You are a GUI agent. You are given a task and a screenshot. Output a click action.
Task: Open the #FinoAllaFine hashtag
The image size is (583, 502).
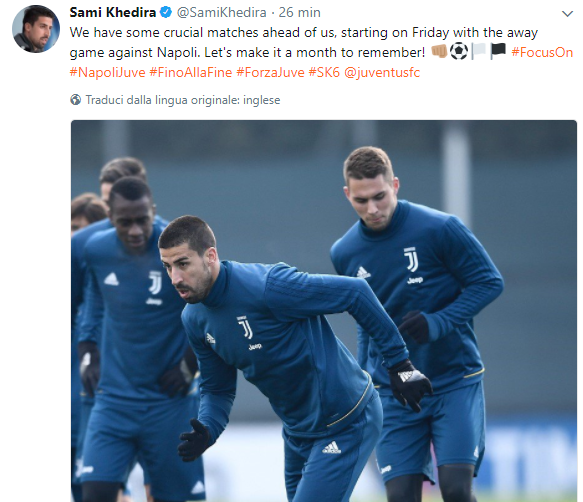(191, 72)
